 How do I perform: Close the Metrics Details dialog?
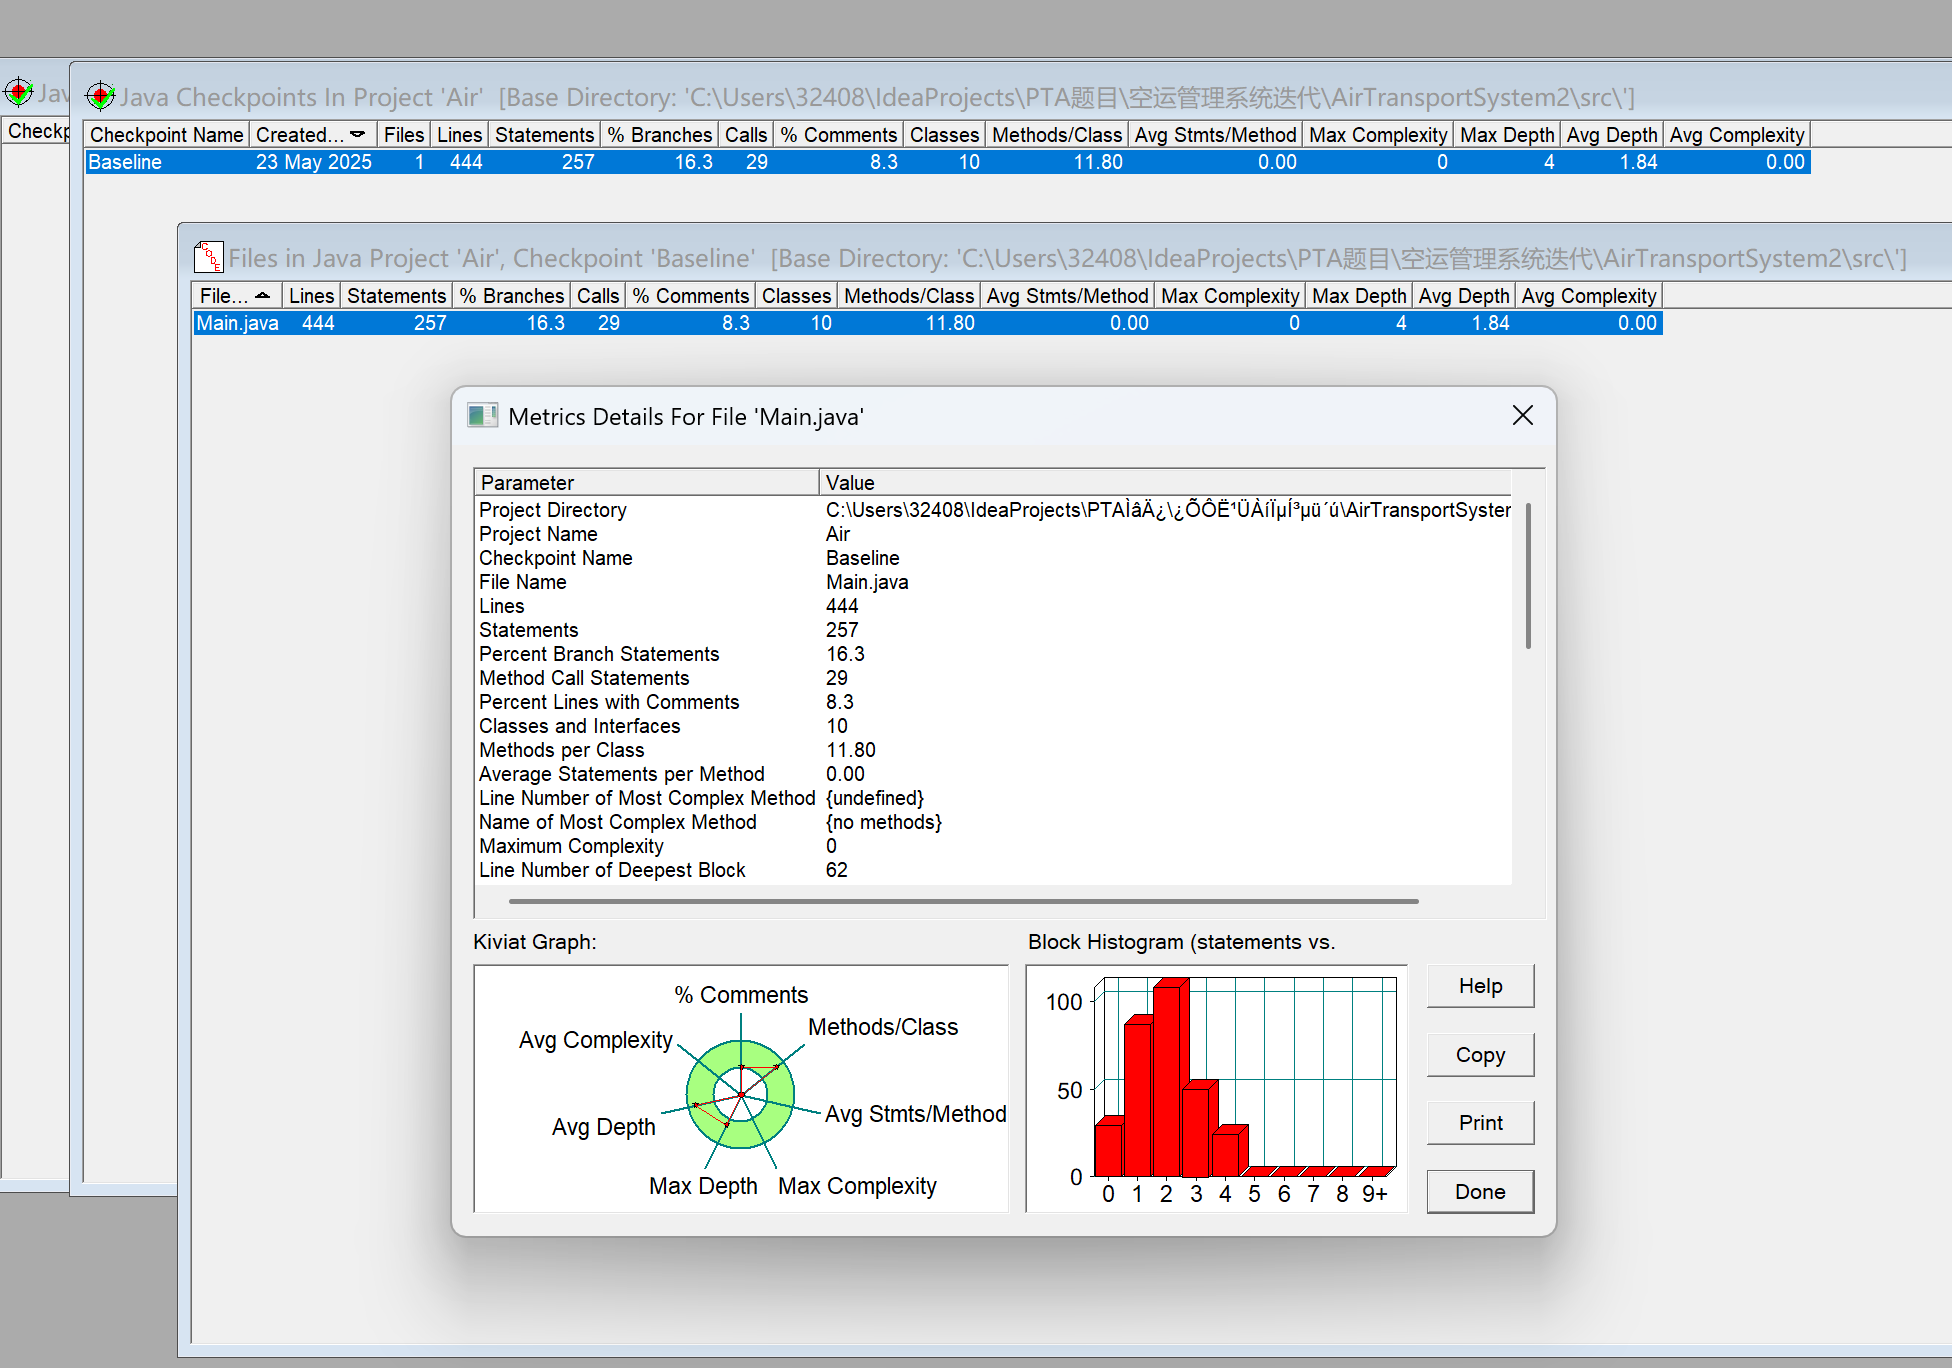click(x=1522, y=415)
